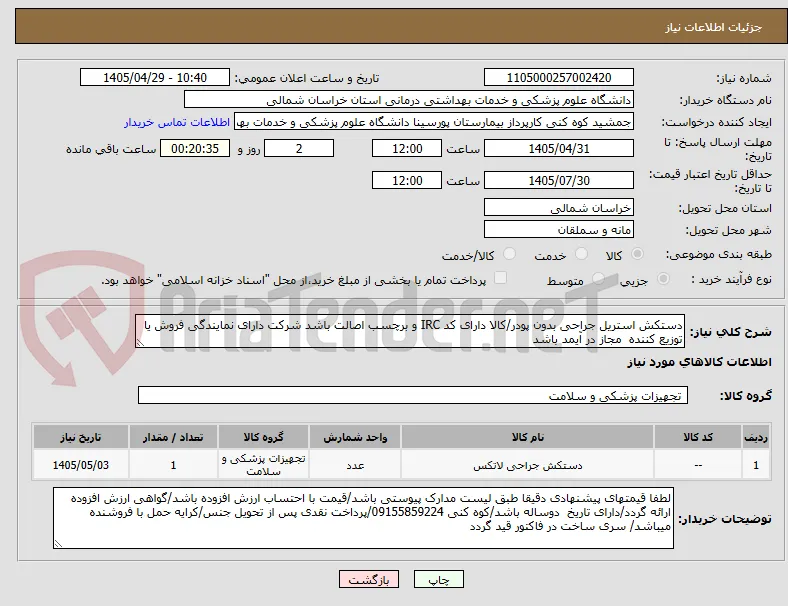
Task: Click the buyer organization name field
Action: coord(409,99)
